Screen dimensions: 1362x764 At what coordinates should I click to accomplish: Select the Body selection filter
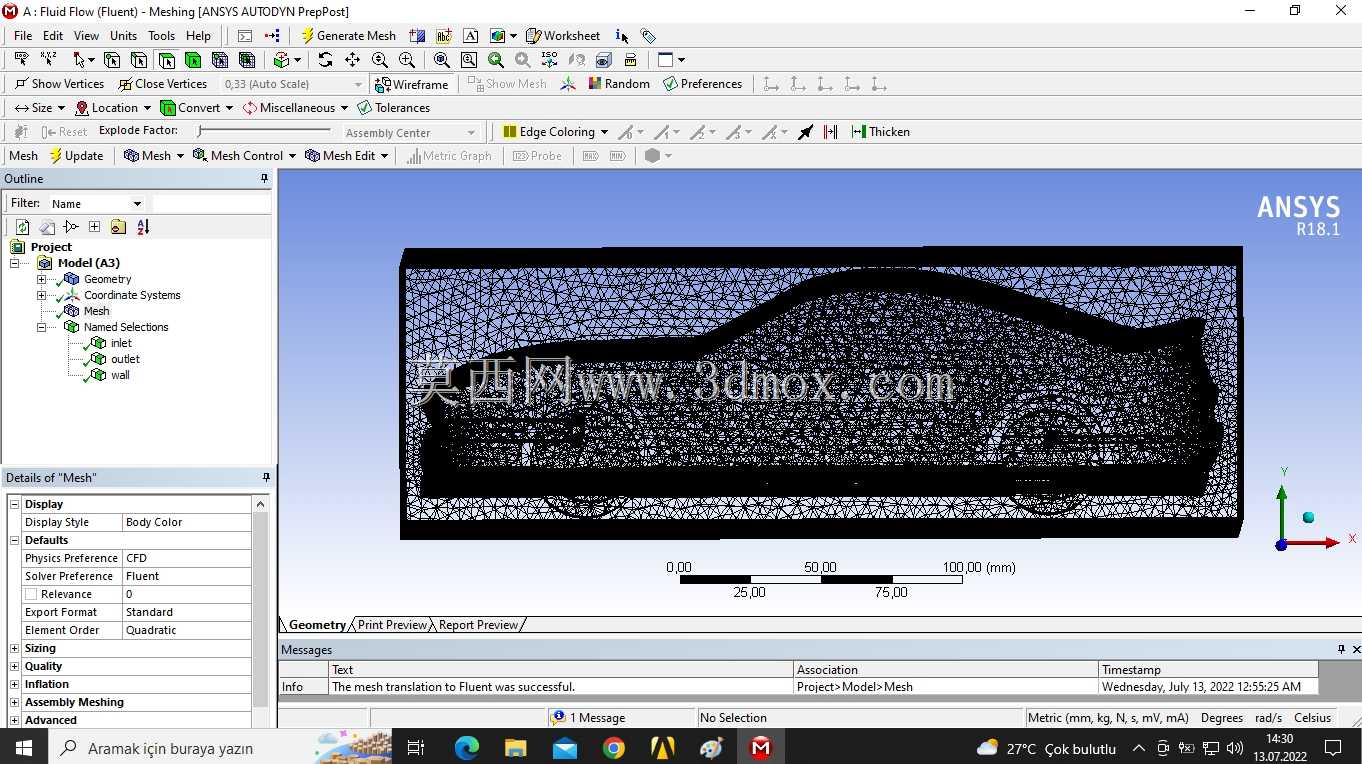pyautogui.click(x=193, y=60)
